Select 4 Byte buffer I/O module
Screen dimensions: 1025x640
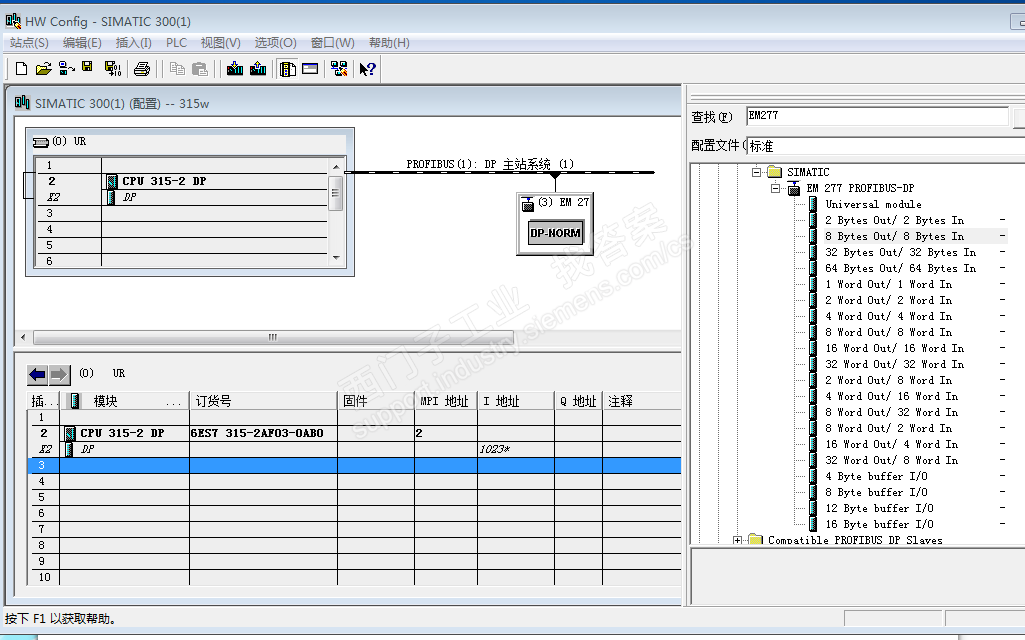[876, 477]
